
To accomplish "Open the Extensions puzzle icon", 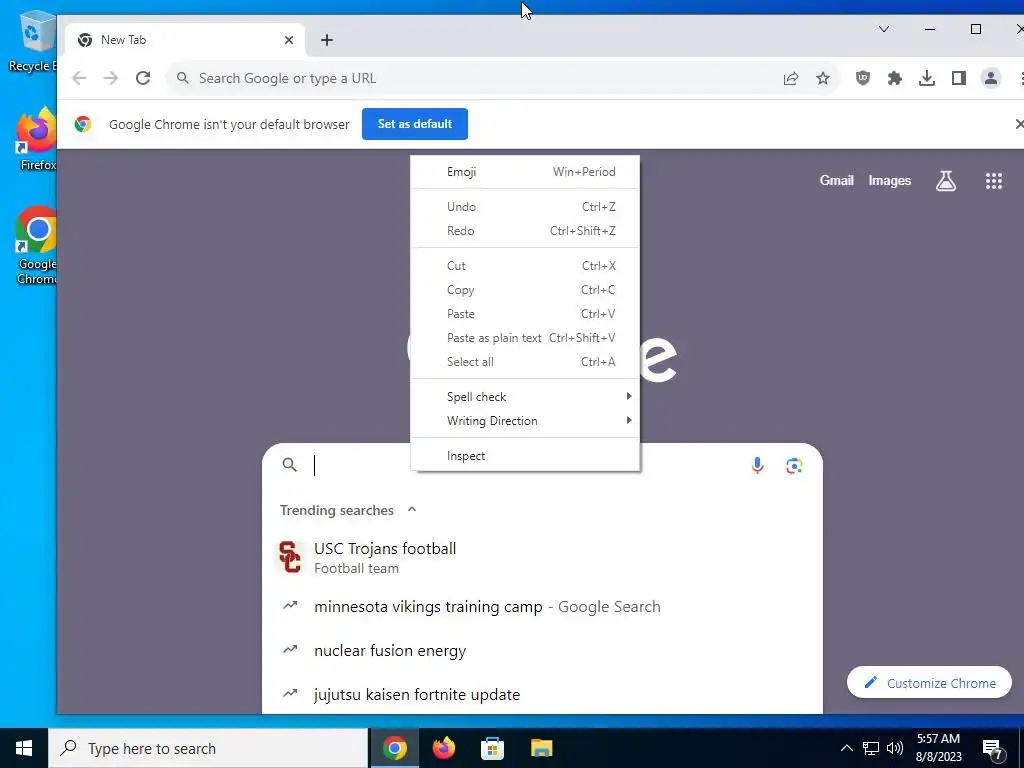I will click(x=895, y=78).
